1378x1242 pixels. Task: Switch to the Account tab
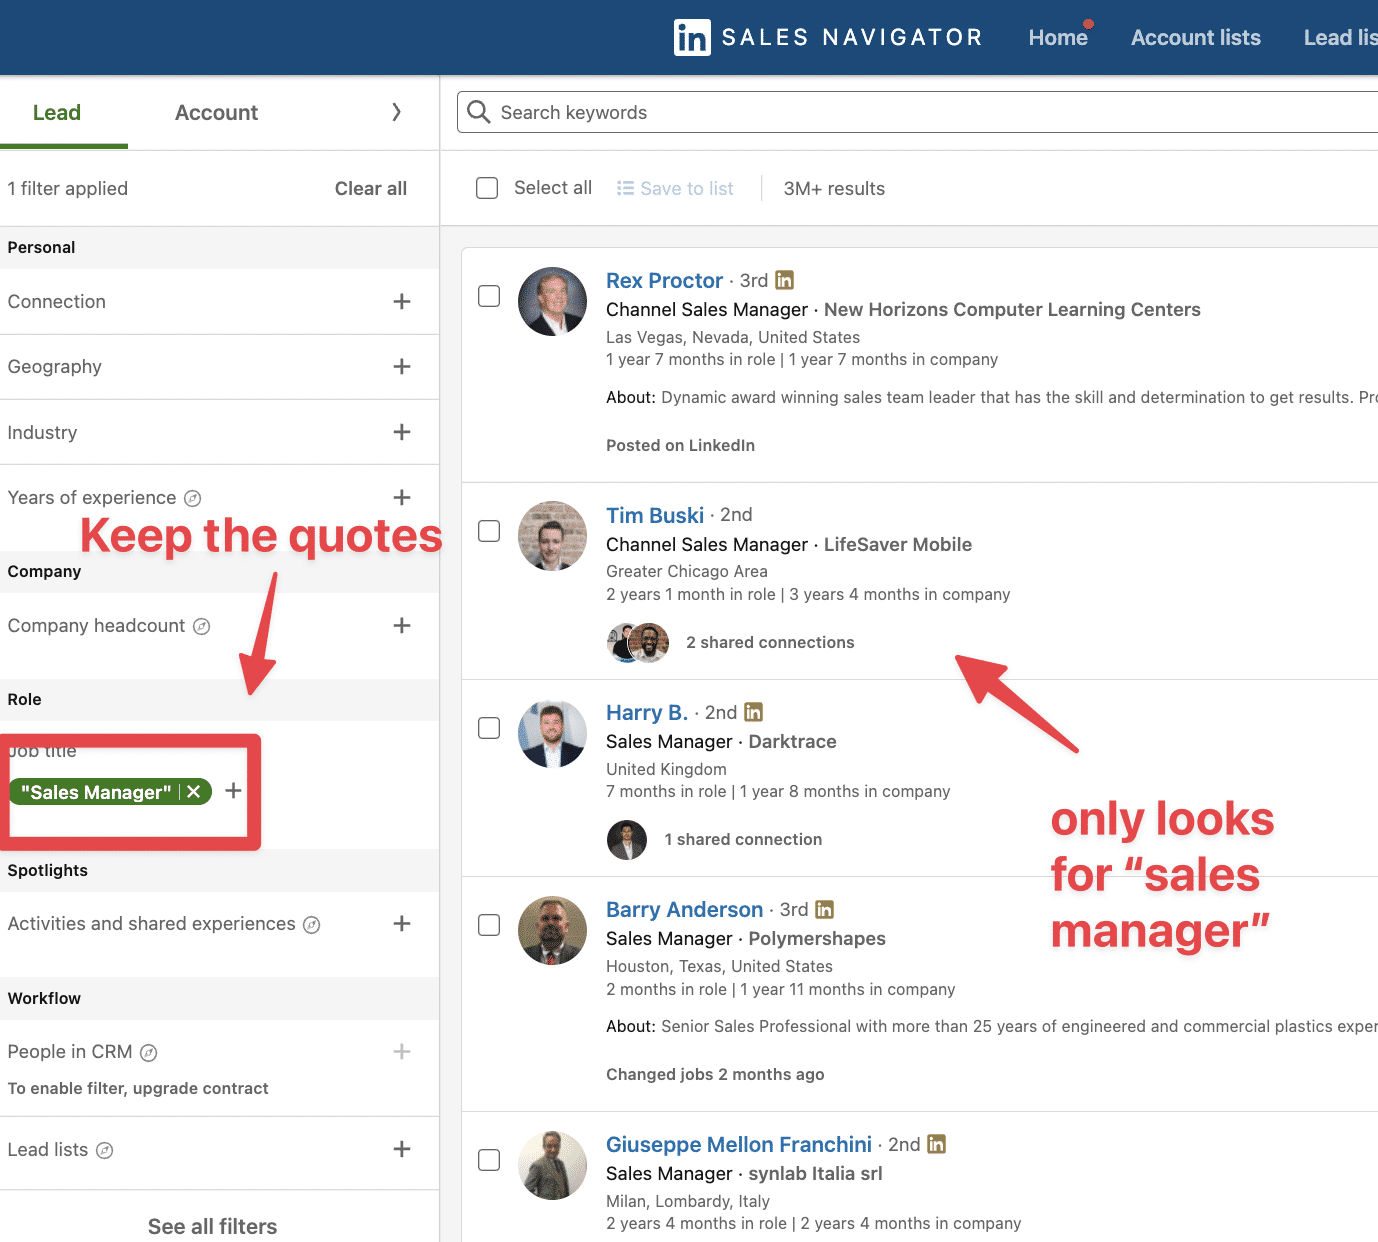coord(216,113)
